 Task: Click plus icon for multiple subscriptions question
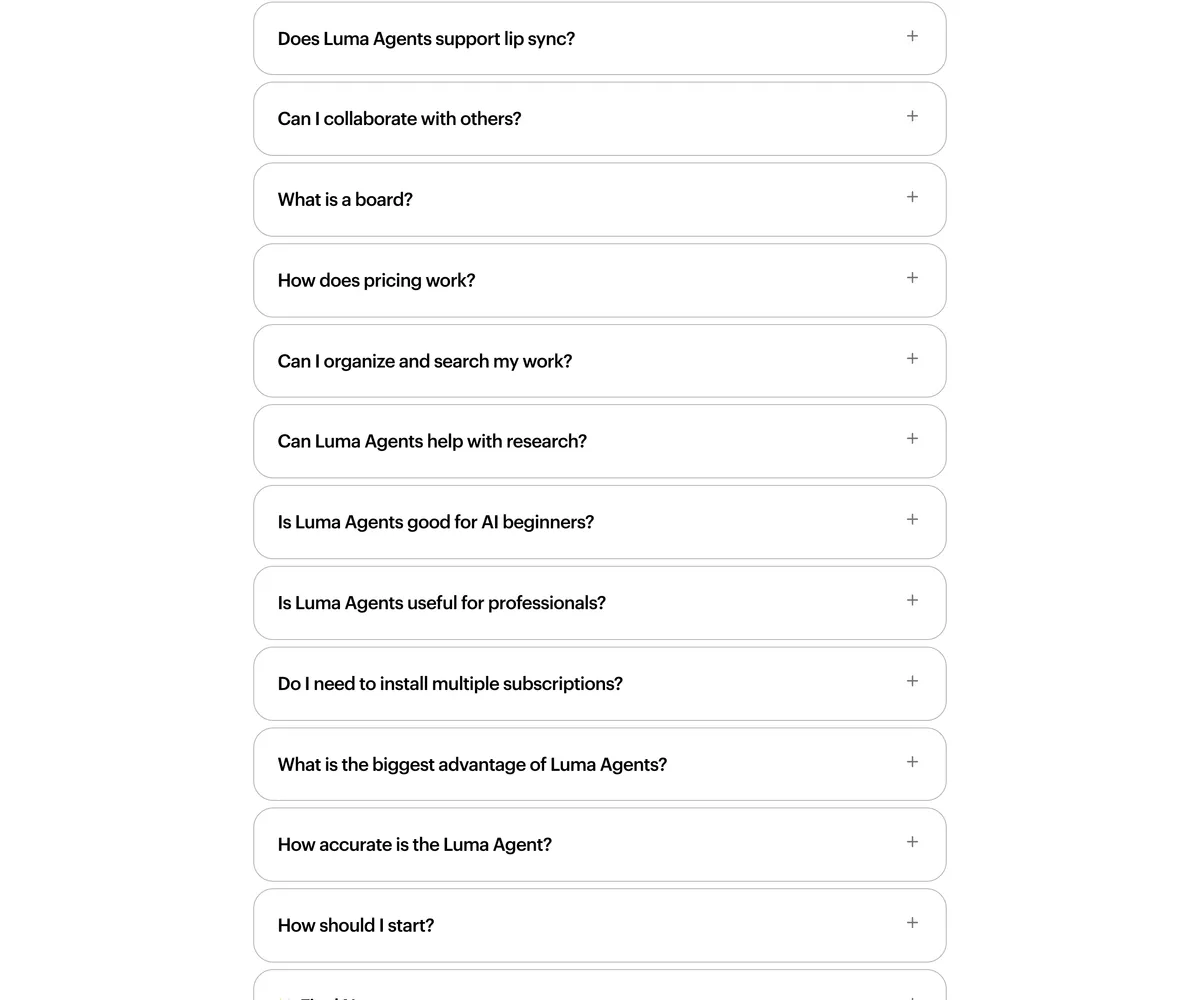point(912,681)
